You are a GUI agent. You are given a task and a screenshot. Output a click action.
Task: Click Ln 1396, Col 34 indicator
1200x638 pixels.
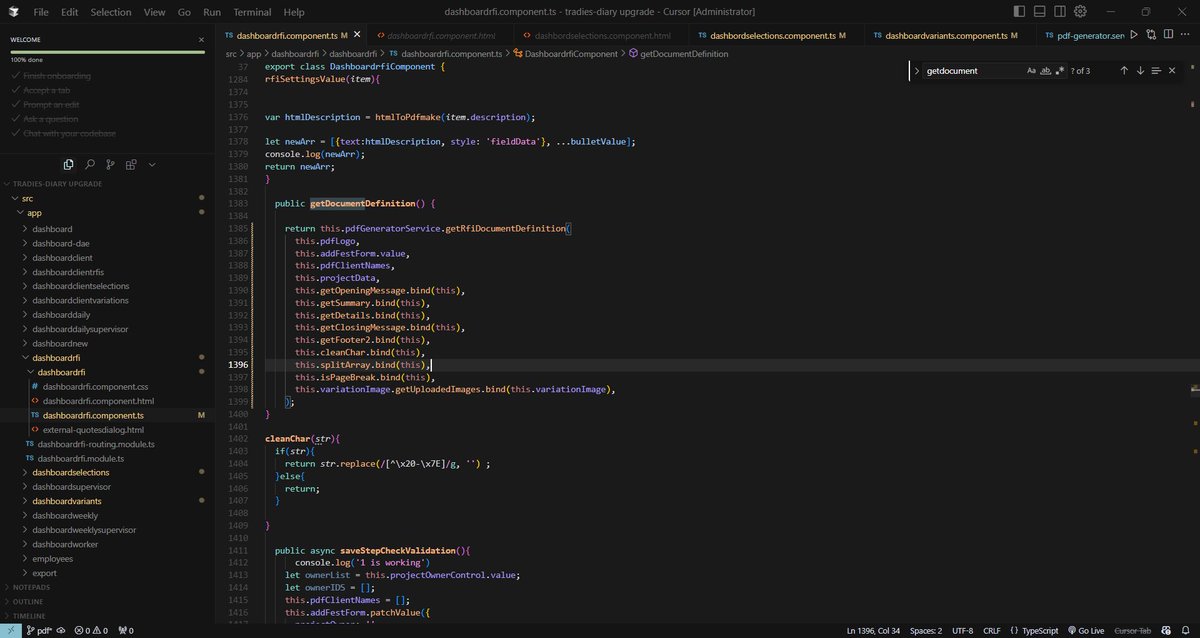[x=873, y=631]
